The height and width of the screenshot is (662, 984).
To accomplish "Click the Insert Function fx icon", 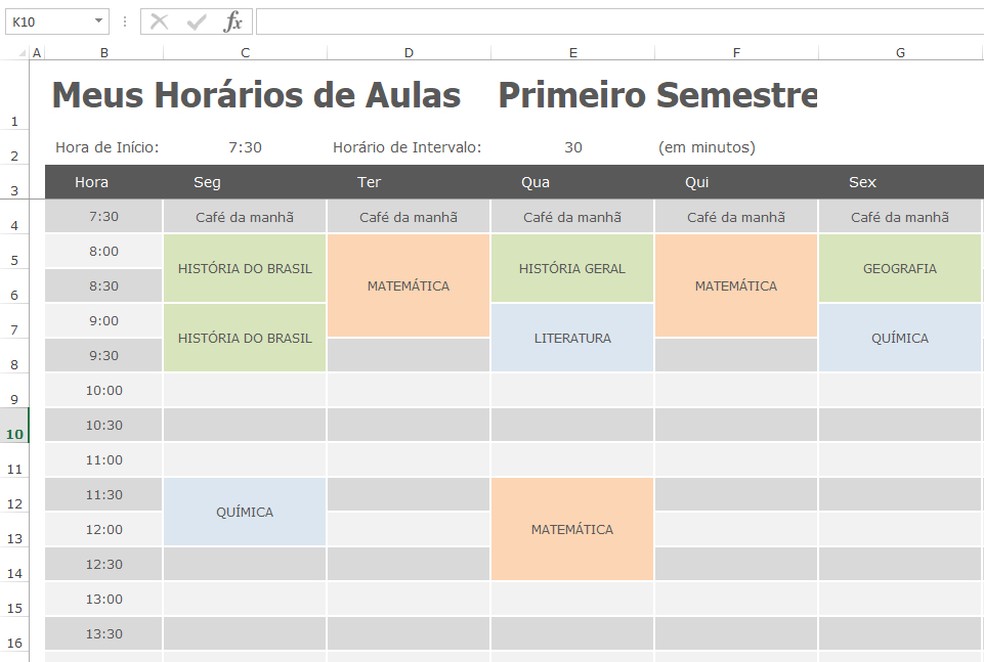I will tap(233, 21).
